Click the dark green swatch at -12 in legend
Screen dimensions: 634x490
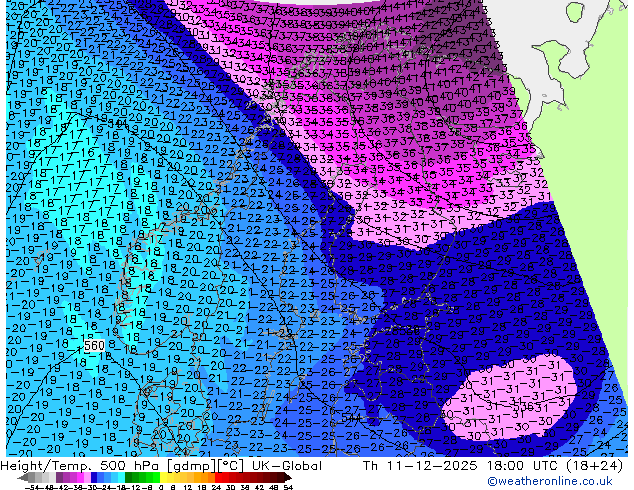[129, 478]
